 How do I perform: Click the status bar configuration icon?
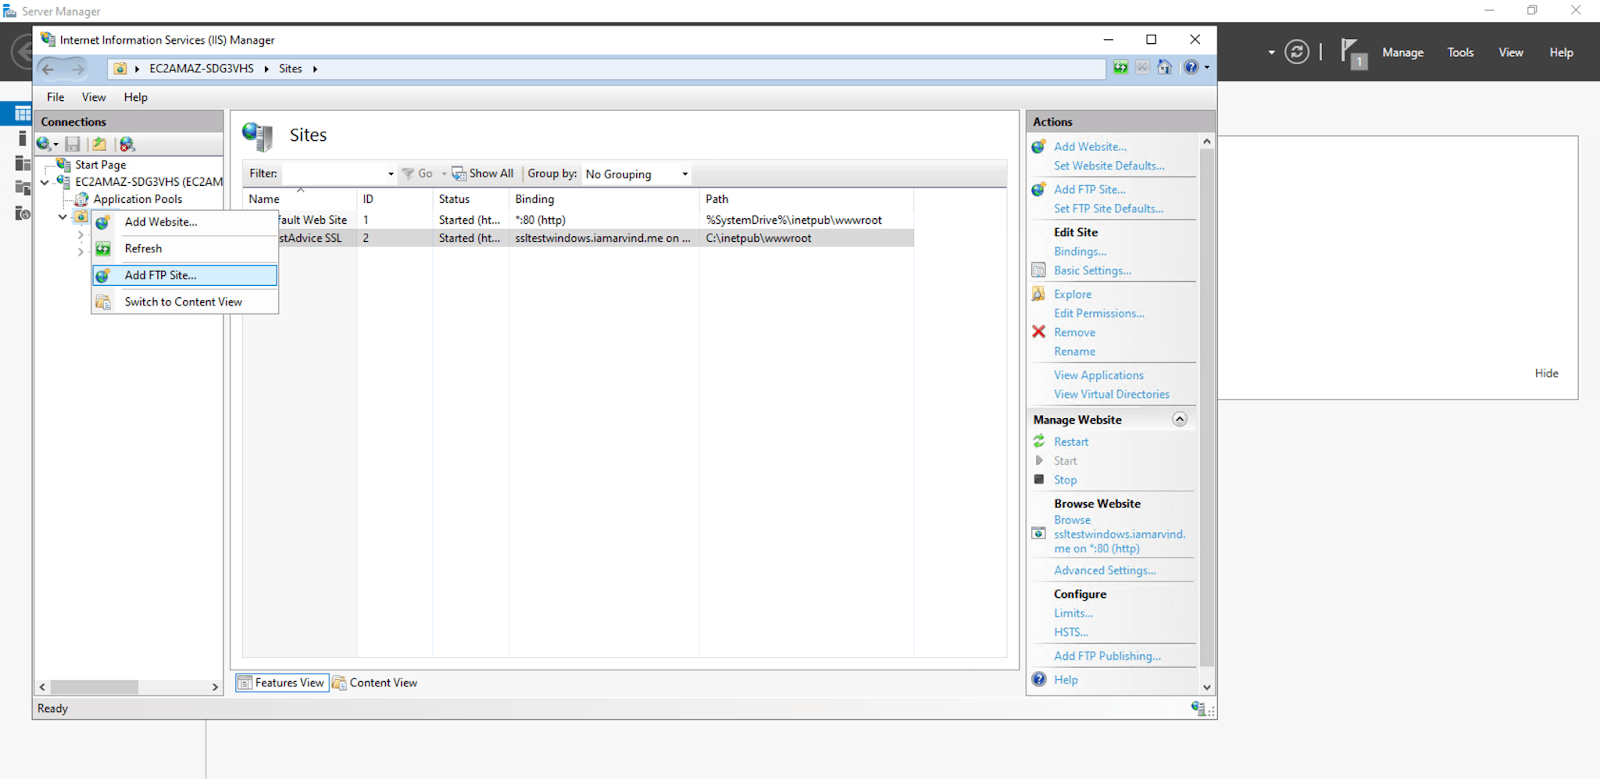(x=1198, y=708)
